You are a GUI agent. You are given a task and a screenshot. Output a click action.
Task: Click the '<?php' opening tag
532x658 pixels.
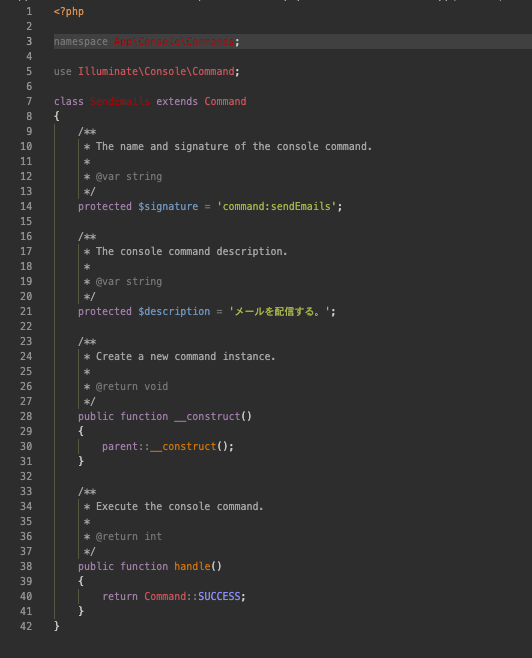coord(69,11)
